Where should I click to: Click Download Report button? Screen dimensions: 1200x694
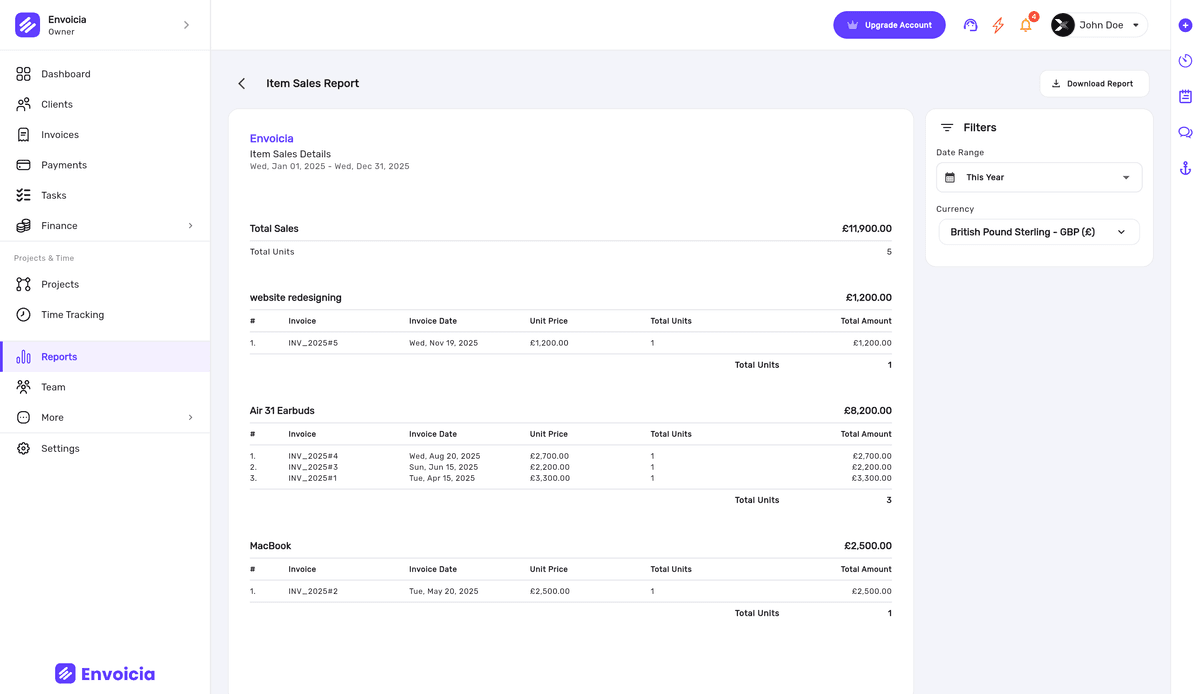tap(1093, 84)
